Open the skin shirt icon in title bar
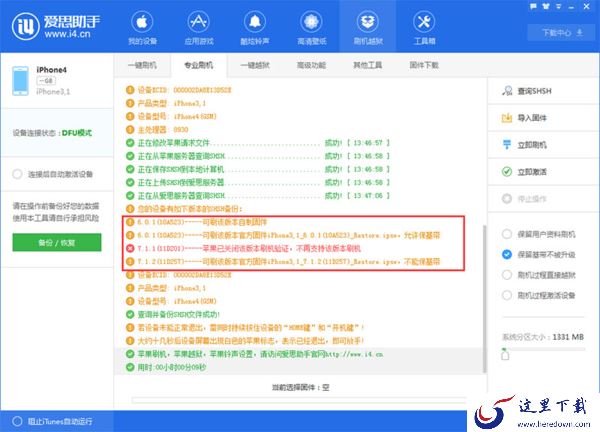The height and width of the screenshot is (432, 600). click(546, 7)
